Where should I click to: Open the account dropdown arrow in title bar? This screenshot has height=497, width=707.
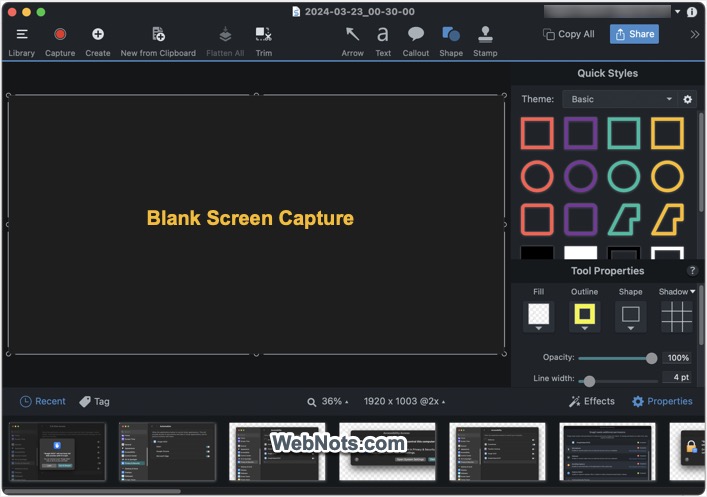(677, 12)
